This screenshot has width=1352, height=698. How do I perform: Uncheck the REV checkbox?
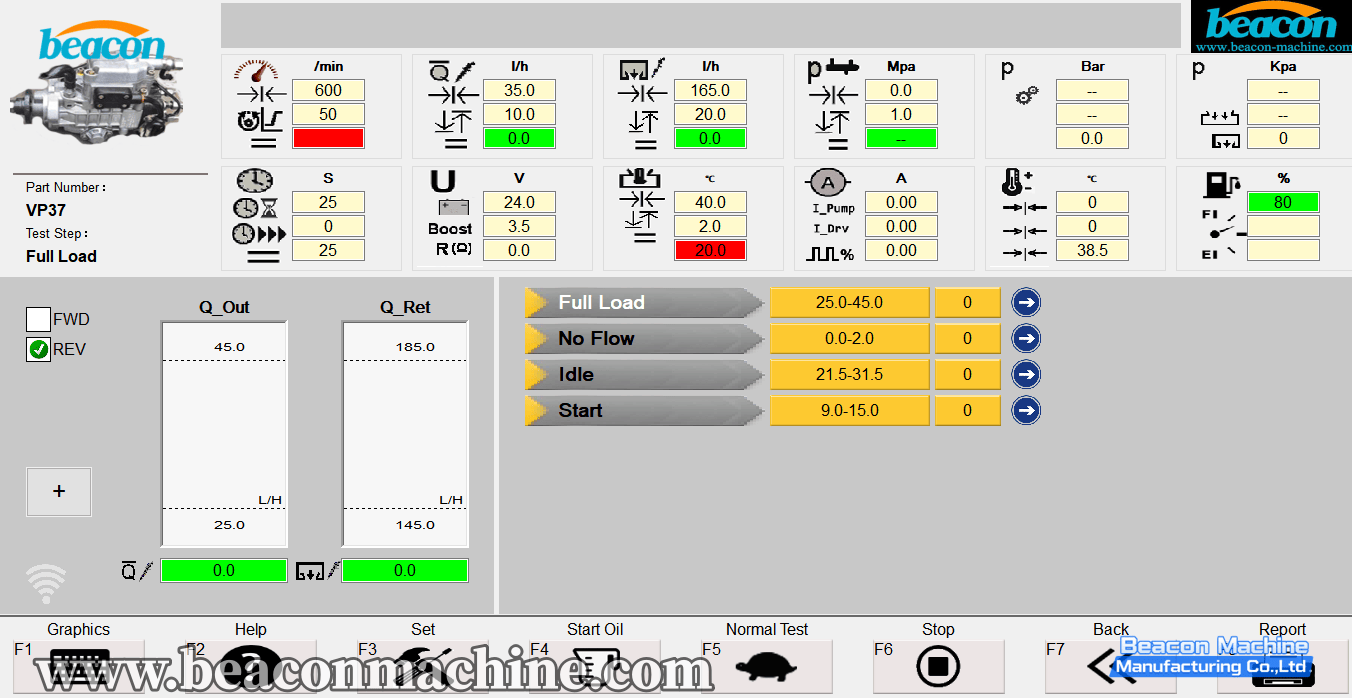click(x=38, y=349)
